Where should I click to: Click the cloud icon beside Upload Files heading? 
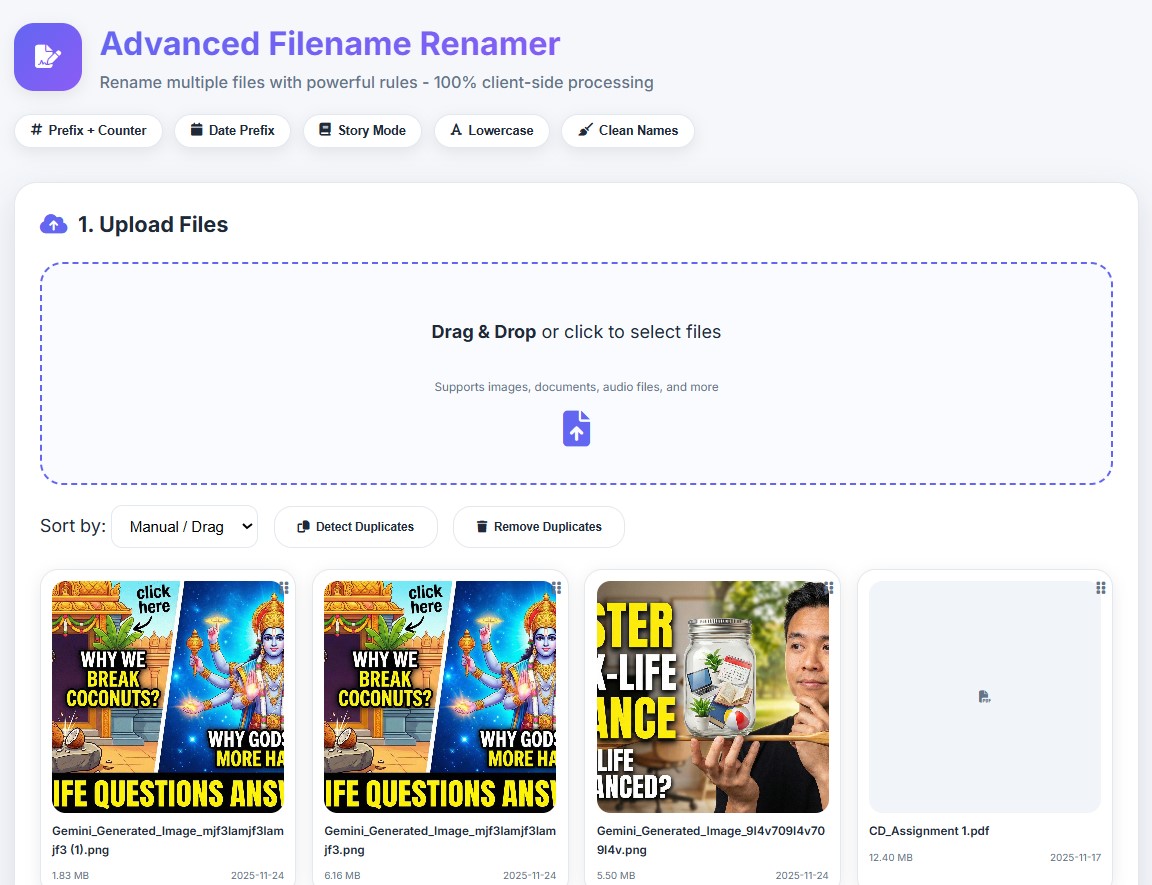point(55,223)
